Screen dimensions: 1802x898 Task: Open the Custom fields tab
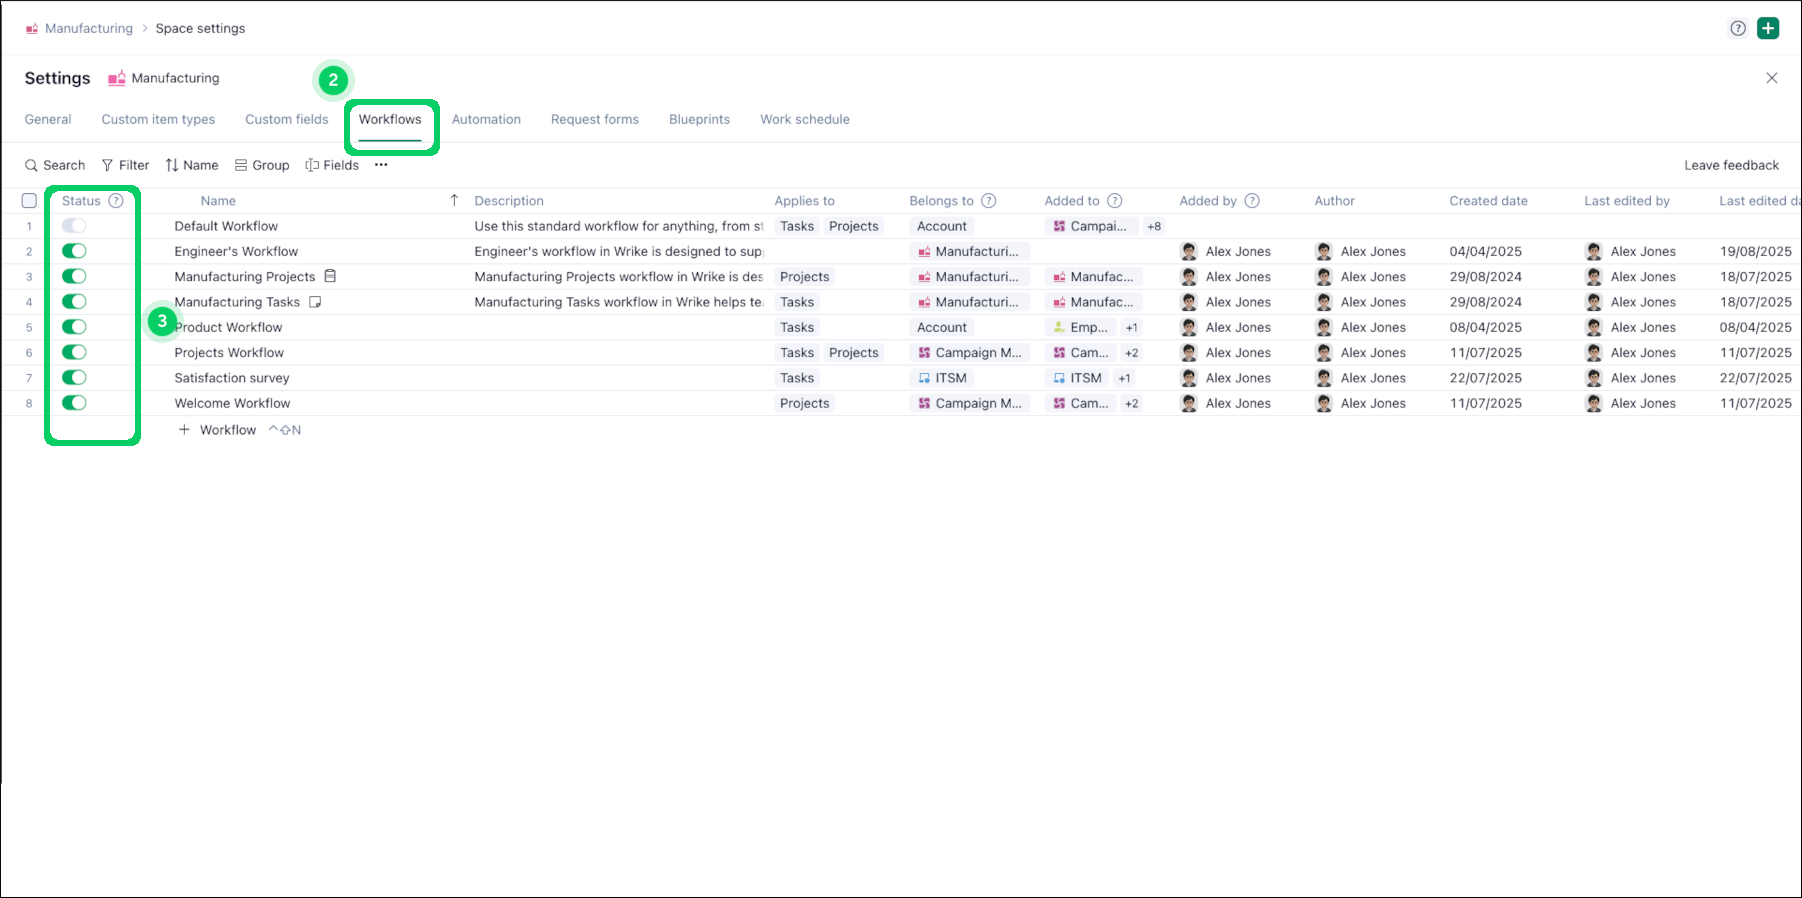pyautogui.click(x=287, y=119)
